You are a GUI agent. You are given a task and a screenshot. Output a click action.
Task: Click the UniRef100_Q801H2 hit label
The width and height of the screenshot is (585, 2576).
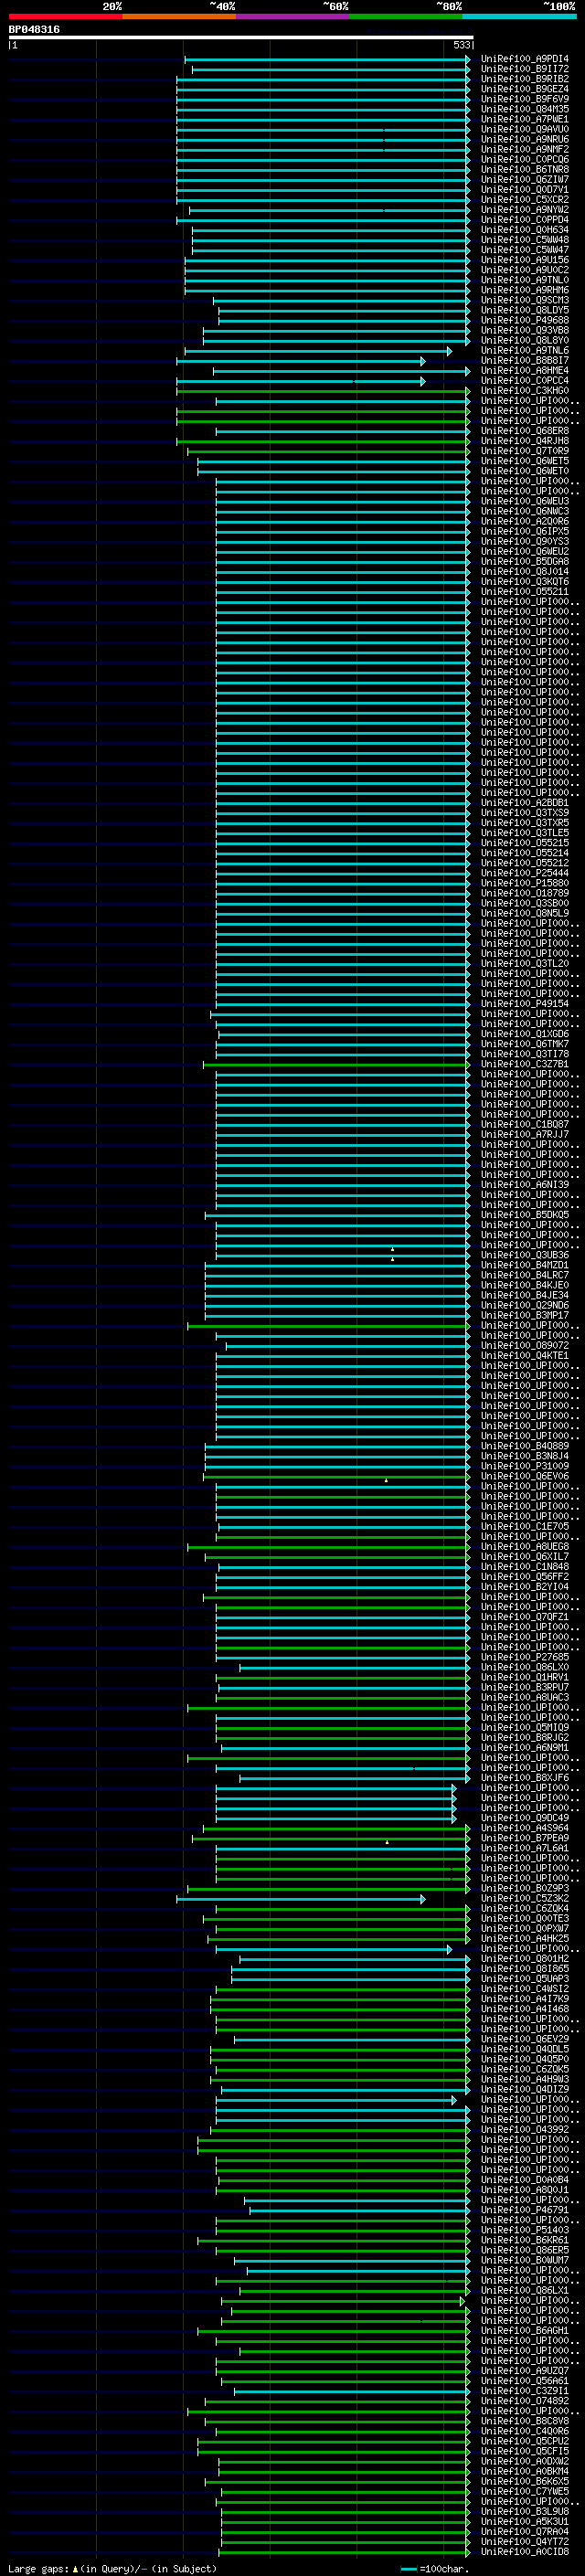524,1959
